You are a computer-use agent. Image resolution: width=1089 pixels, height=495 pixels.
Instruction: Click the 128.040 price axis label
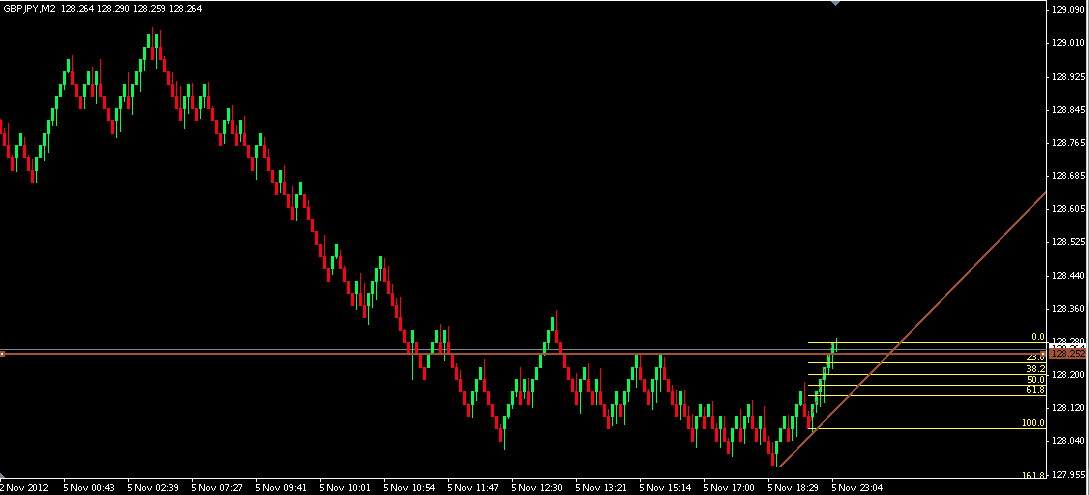(x=1070, y=441)
